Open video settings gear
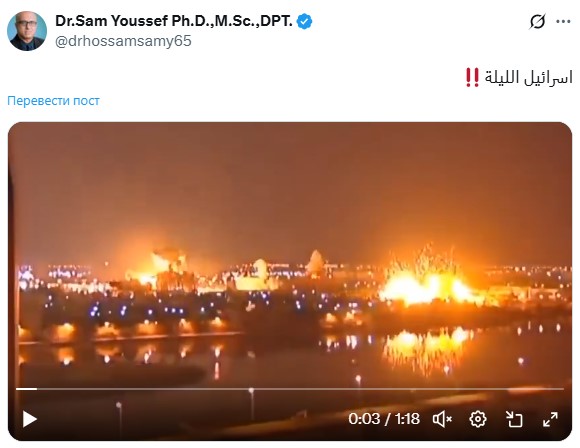 point(478,419)
